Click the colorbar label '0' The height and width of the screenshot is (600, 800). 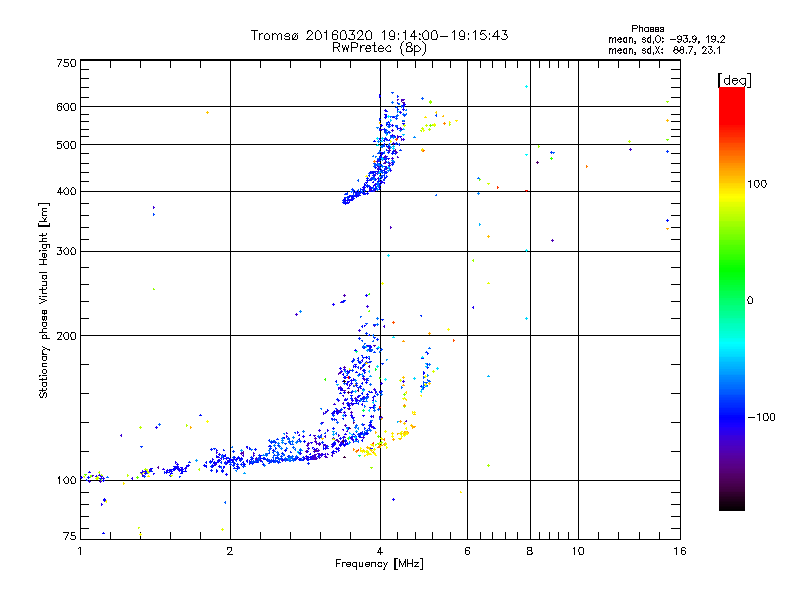(749, 300)
